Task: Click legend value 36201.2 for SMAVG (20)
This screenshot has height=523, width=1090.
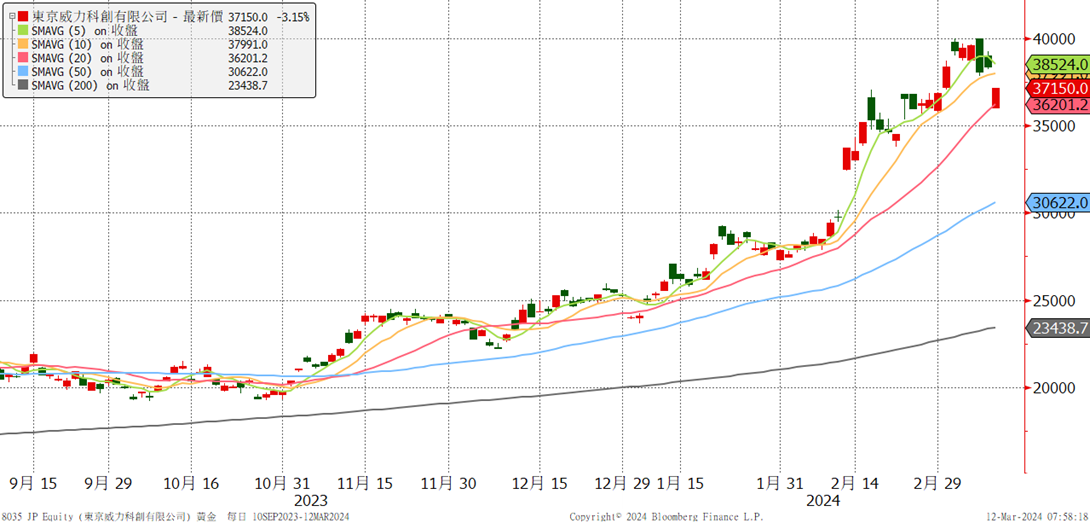Action: click(x=249, y=58)
